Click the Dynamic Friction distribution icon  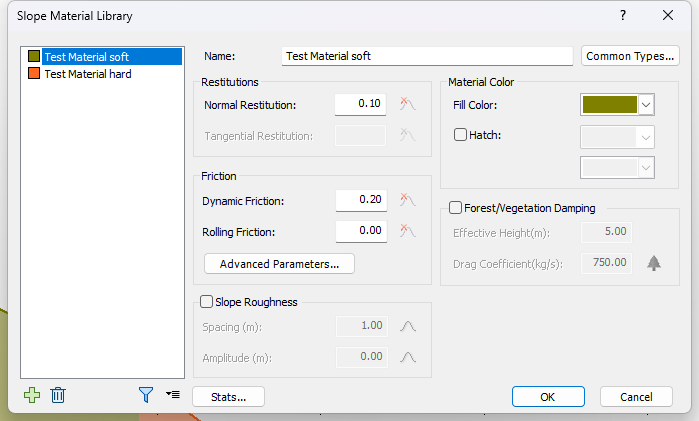pyautogui.click(x=407, y=200)
